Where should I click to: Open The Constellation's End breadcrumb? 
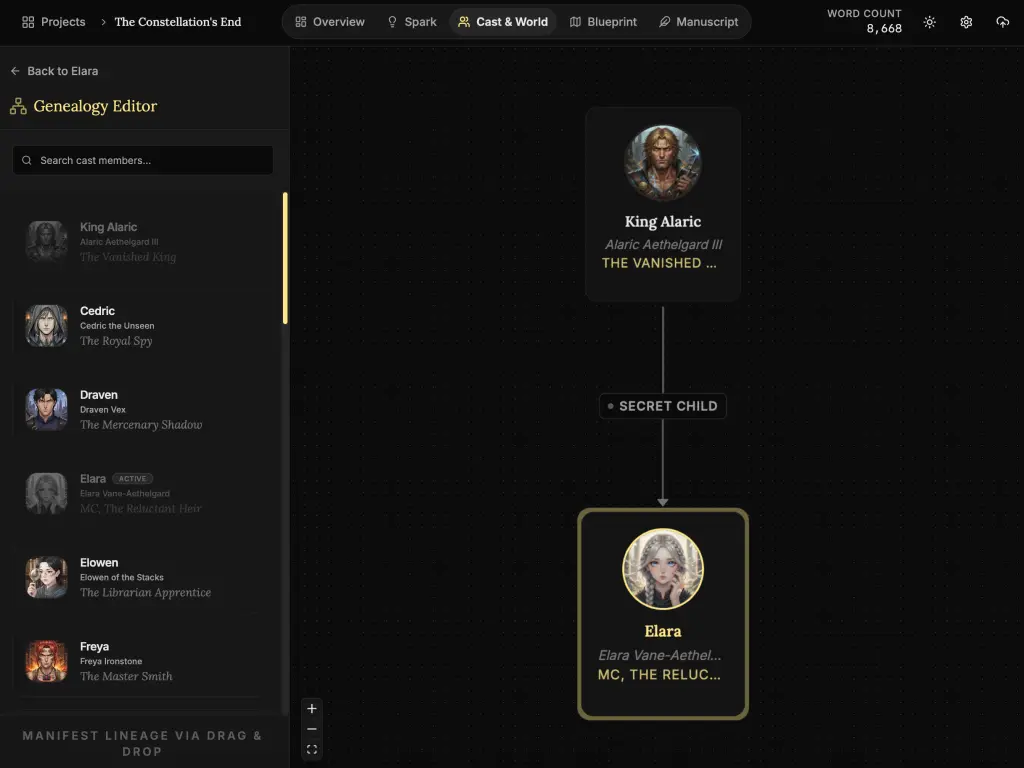pos(178,22)
